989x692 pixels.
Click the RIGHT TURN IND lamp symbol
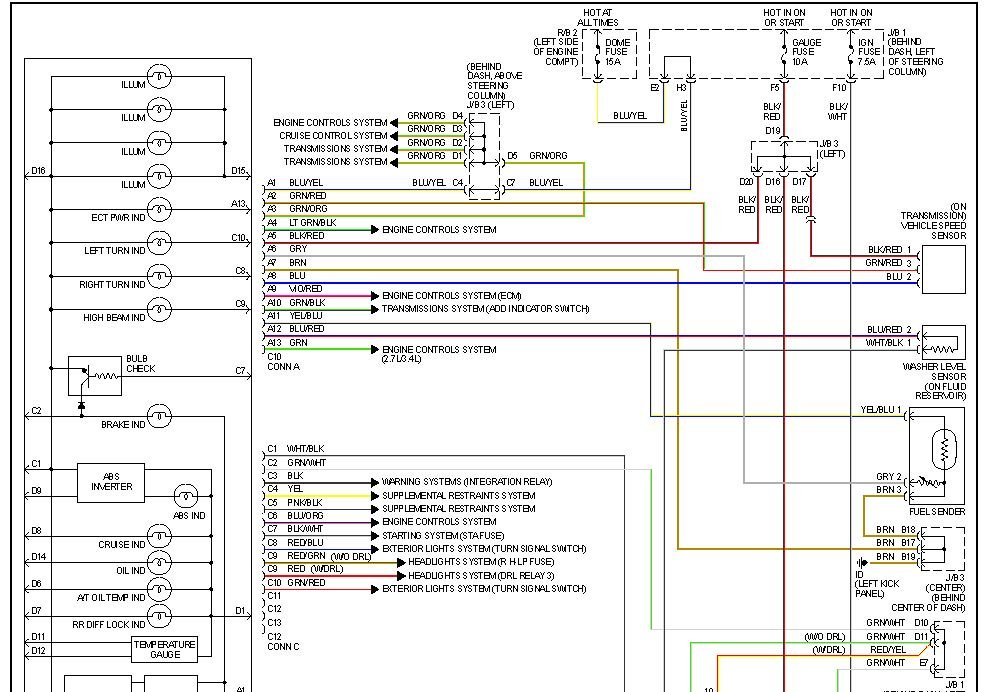[160, 276]
